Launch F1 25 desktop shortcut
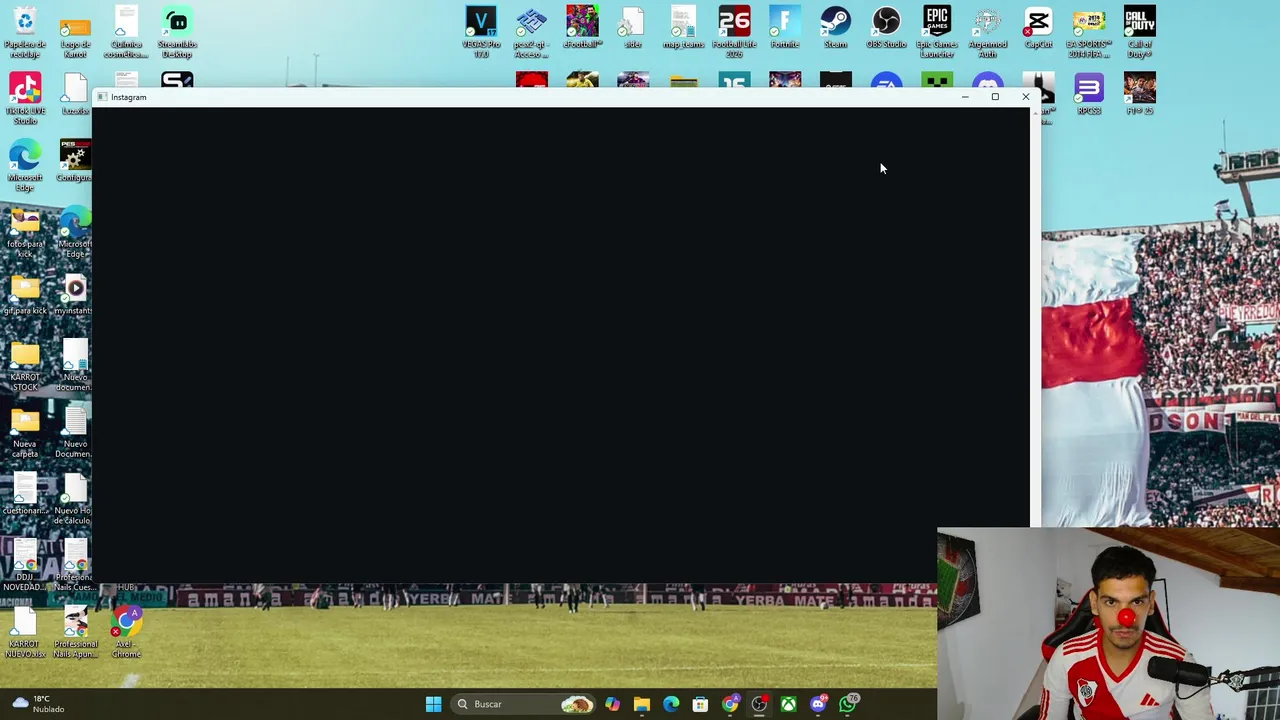This screenshot has height=720, width=1280. tap(1140, 93)
